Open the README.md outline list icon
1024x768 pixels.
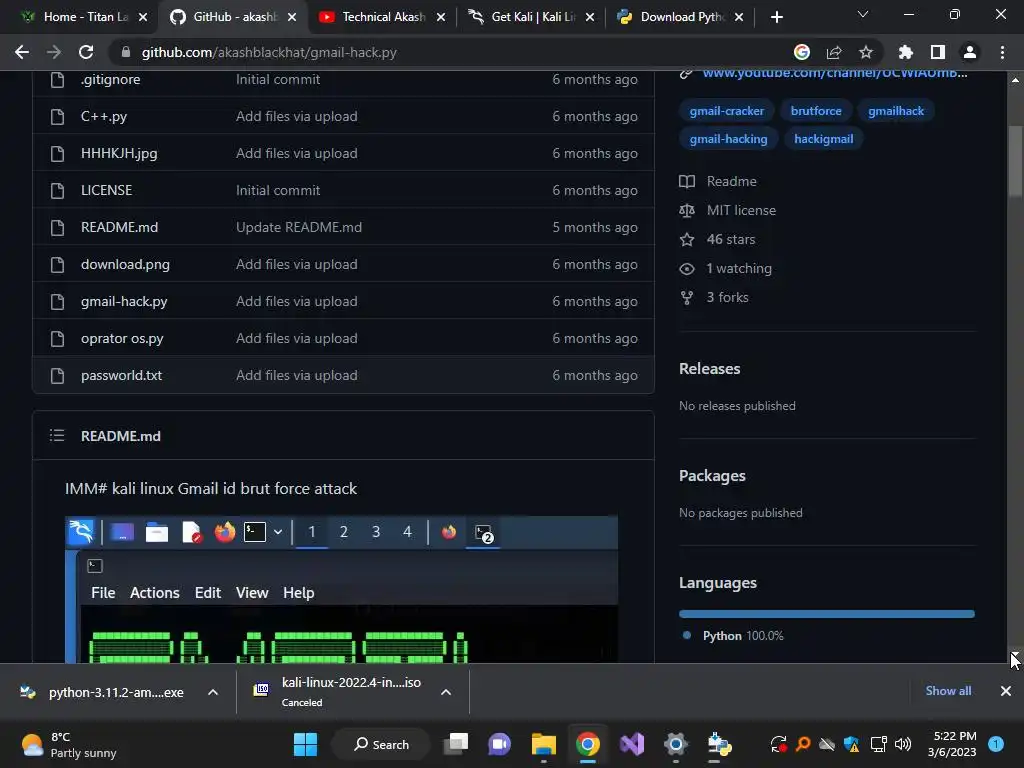(x=57, y=436)
